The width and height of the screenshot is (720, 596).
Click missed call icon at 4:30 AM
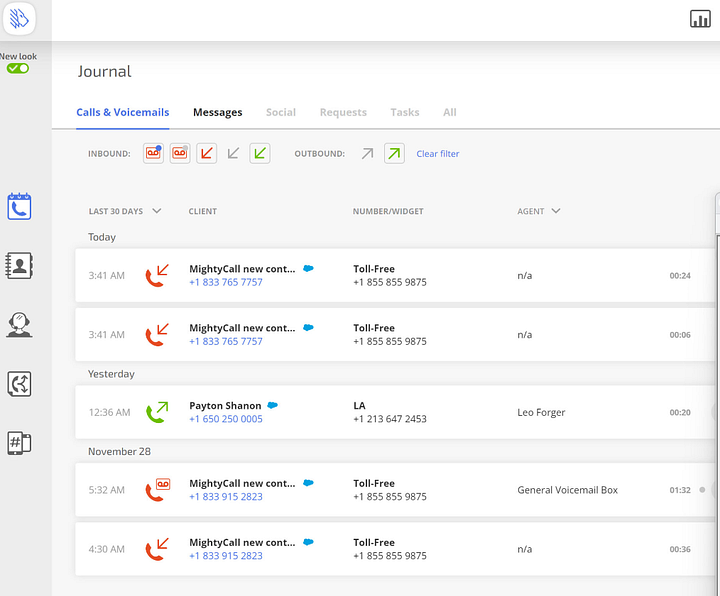click(x=157, y=549)
